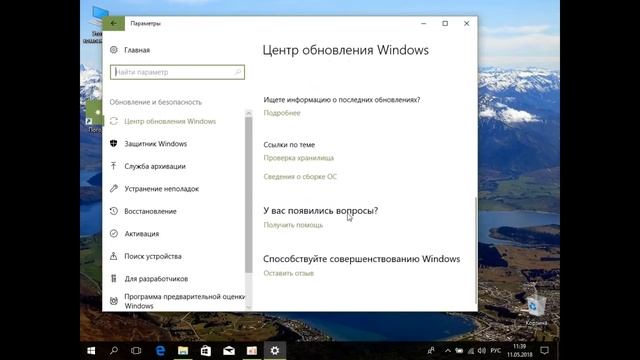Show hidden tray icons chevron
The height and width of the screenshot is (360, 640).
point(447,351)
